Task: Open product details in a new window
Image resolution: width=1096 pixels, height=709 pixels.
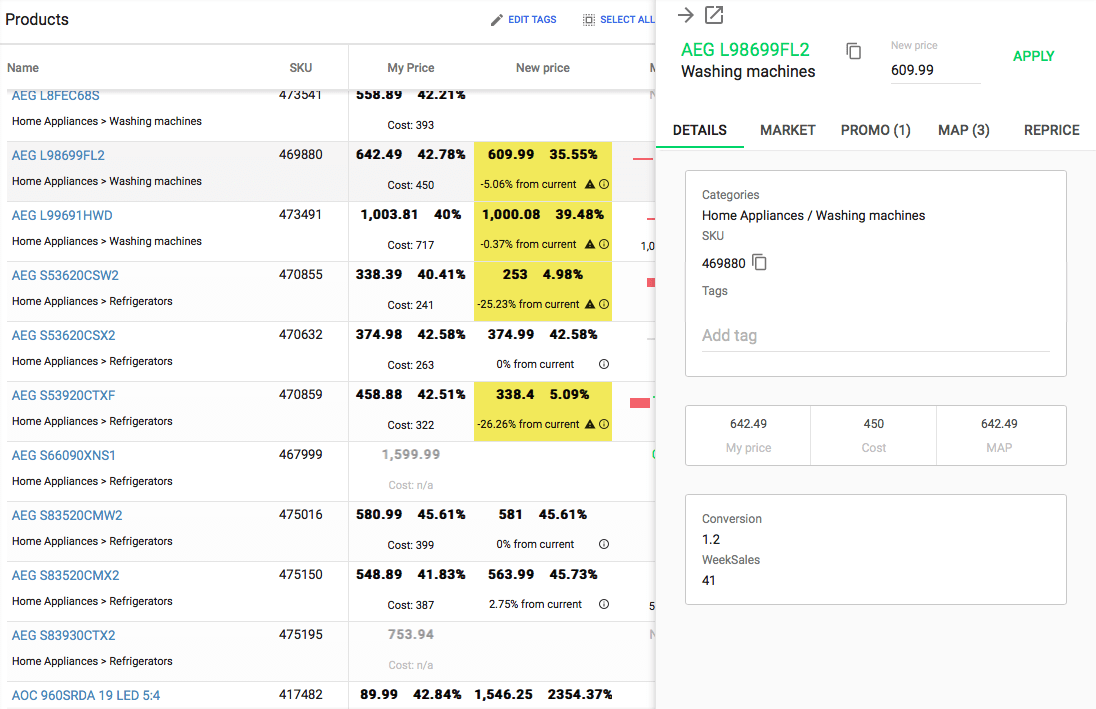Action: 714,15
